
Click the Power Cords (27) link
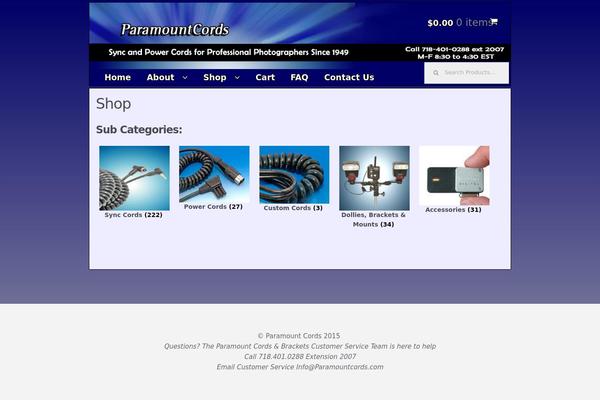tap(213, 207)
